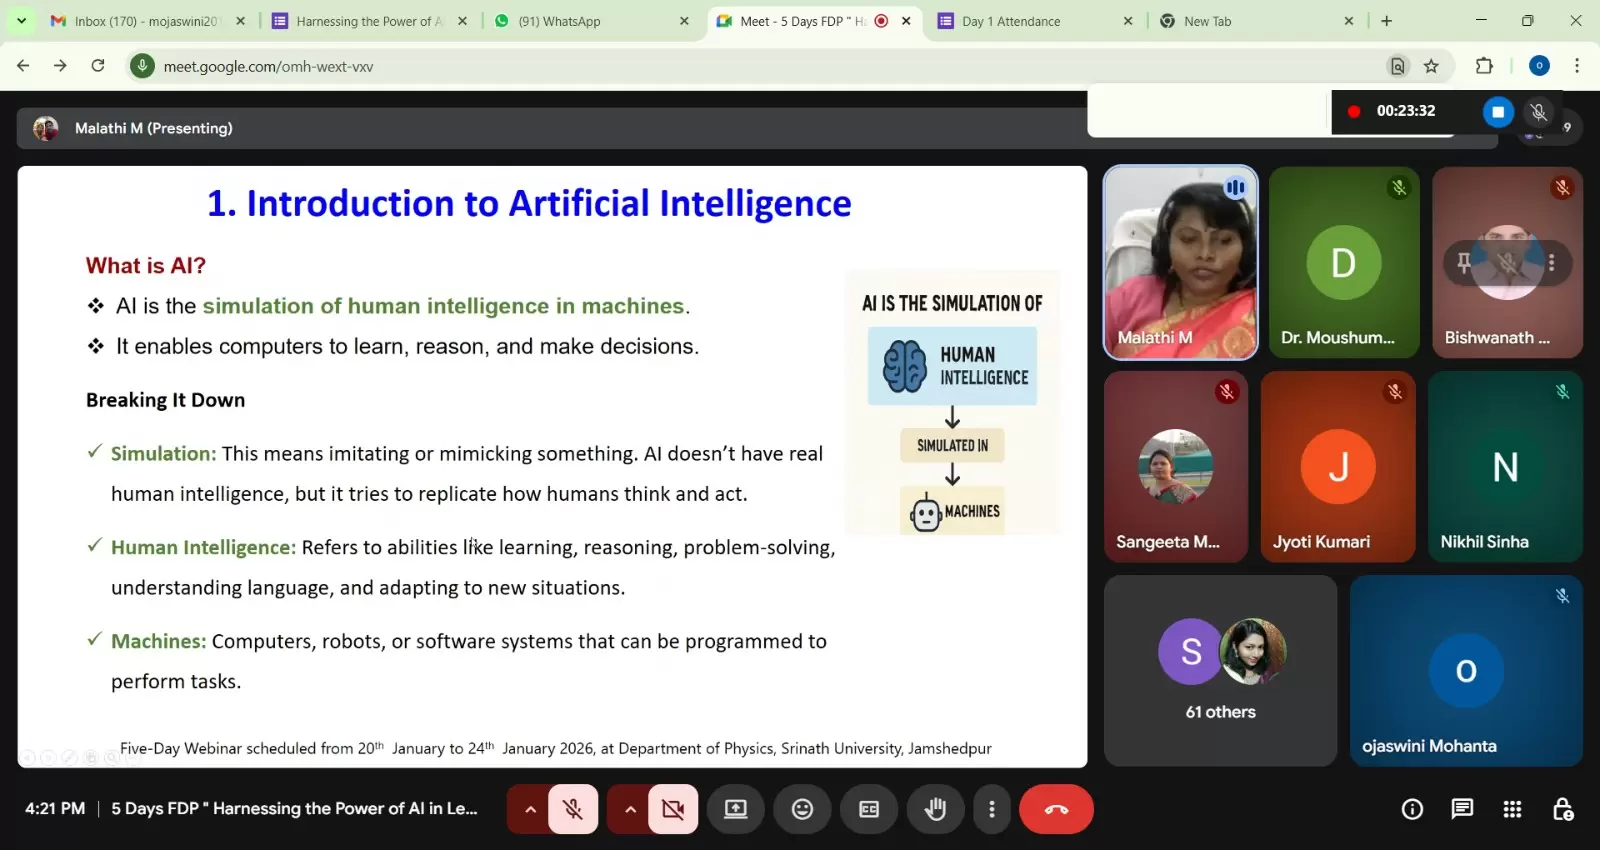Click the red leave call button
Image resolution: width=1600 pixels, height=850 pixels.
click(1056, 809)
